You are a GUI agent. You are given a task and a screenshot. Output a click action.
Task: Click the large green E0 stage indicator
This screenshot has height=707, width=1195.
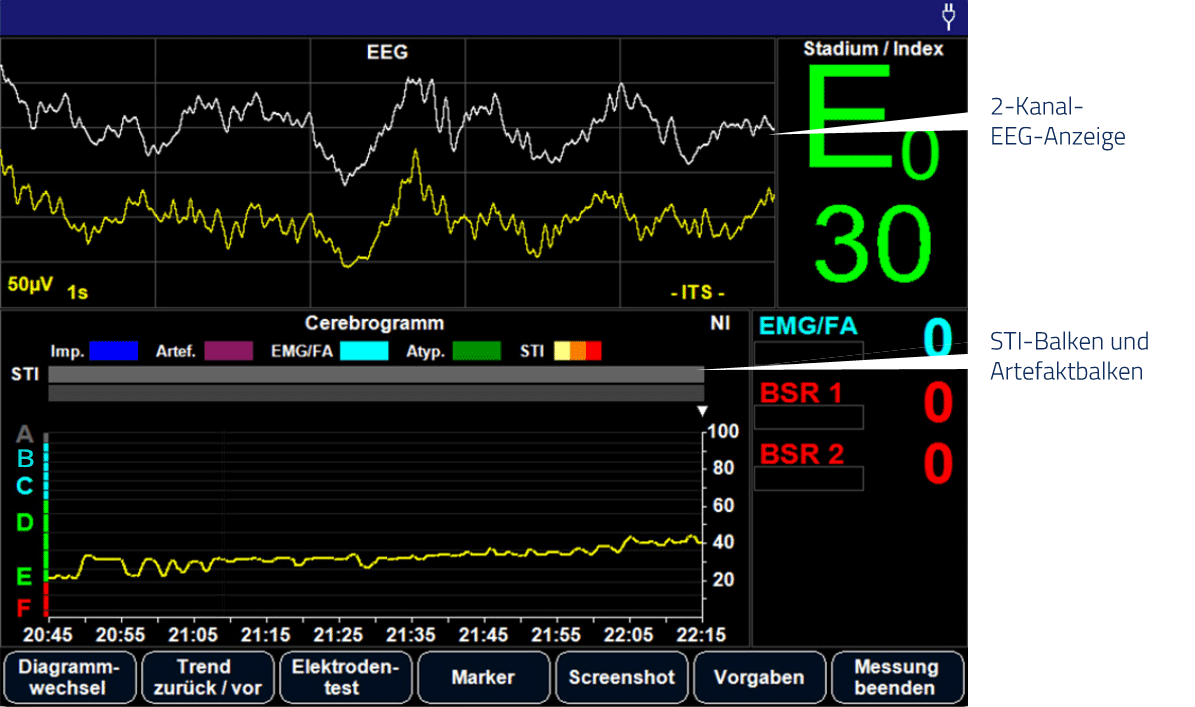(x=870, y=125)
